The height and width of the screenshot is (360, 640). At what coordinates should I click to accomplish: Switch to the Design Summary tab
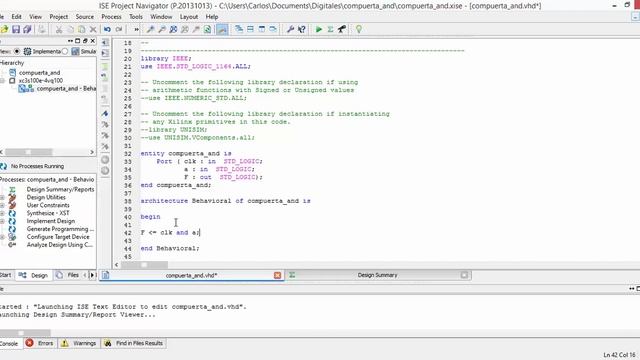coord(378,276)
